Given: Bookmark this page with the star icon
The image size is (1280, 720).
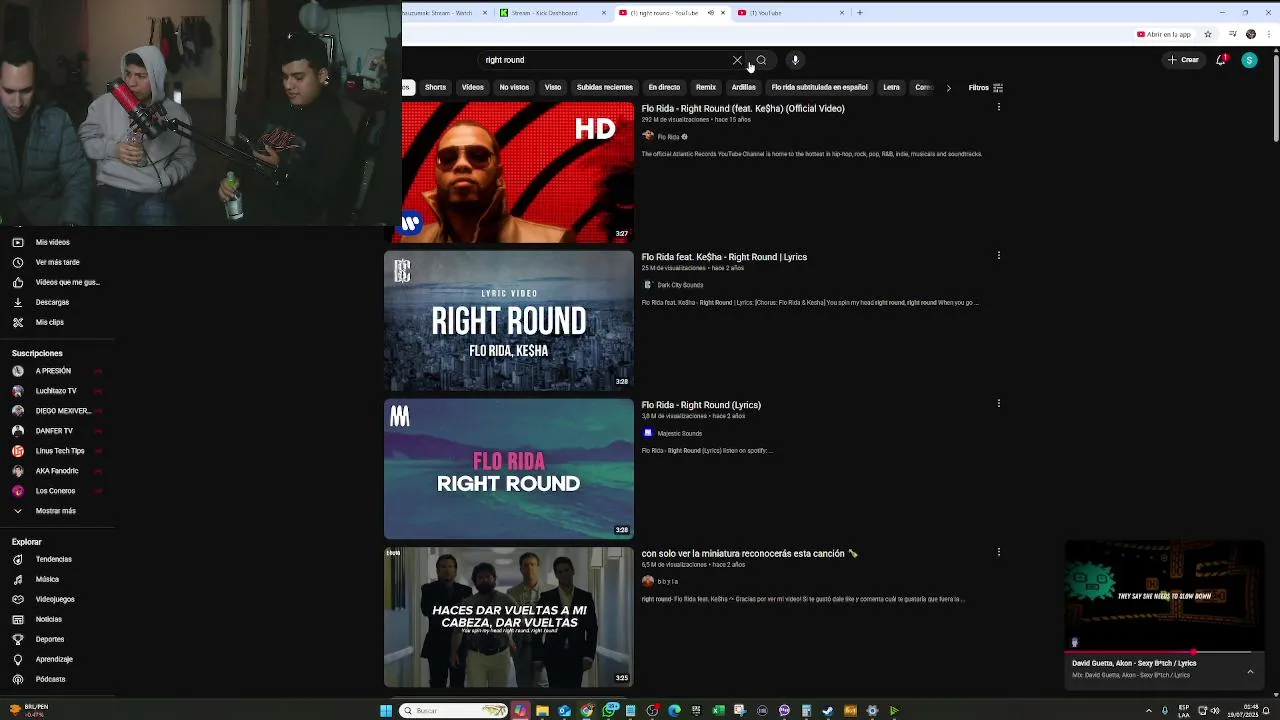Looking at the screenshot, I should tap(1208, 34).
